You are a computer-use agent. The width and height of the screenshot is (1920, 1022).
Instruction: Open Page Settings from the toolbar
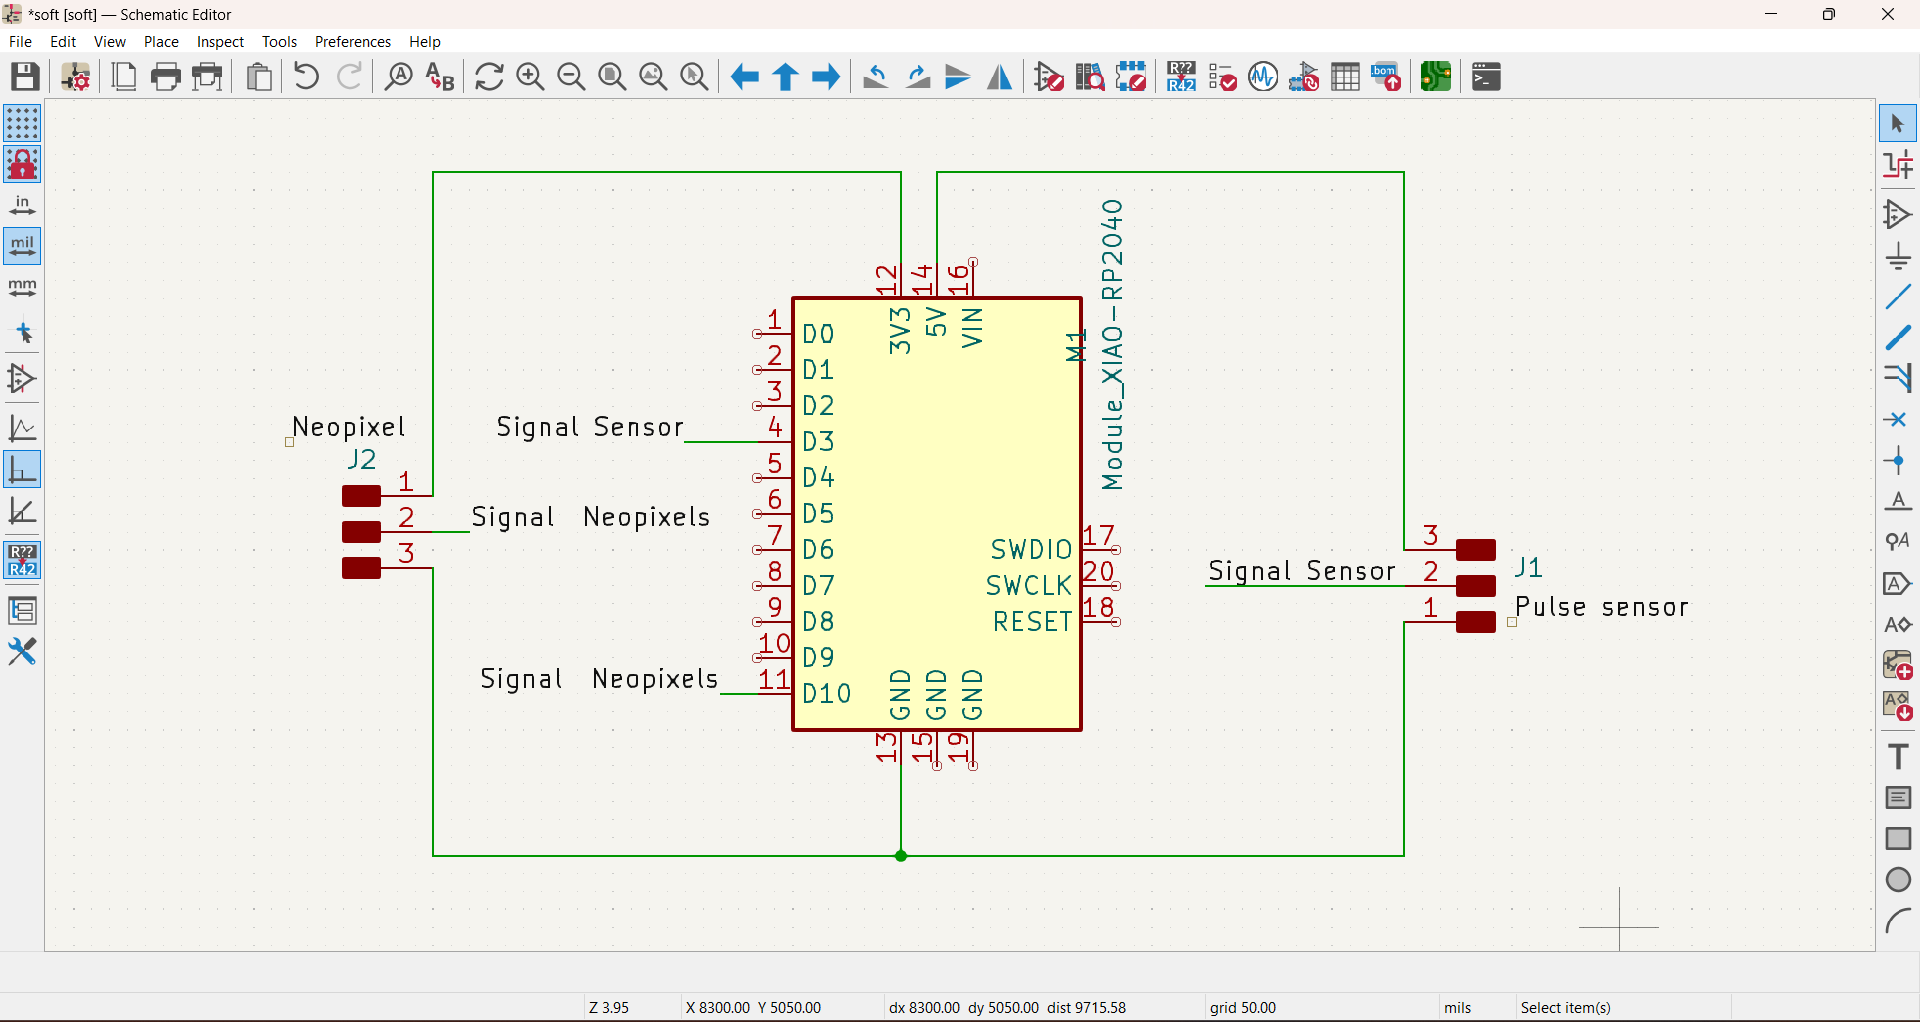pos(124,77)
